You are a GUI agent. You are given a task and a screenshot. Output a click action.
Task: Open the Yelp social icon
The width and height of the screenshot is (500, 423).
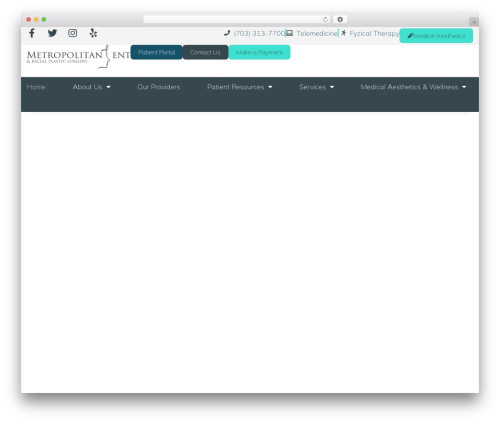click(x=93, y=33)
